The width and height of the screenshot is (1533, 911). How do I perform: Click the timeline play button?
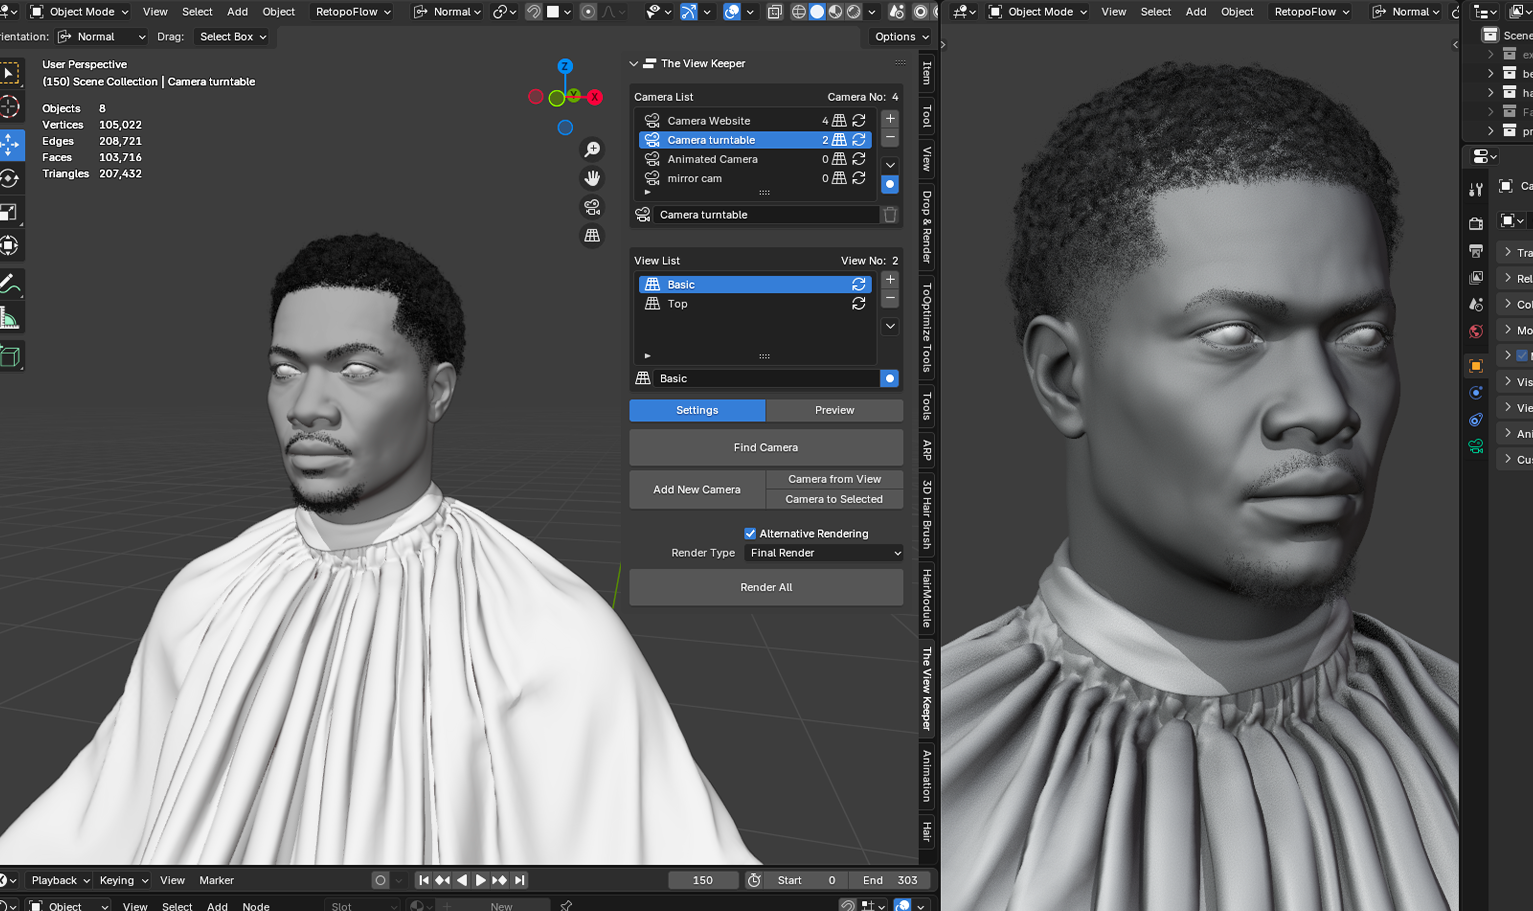coord(481,880)
